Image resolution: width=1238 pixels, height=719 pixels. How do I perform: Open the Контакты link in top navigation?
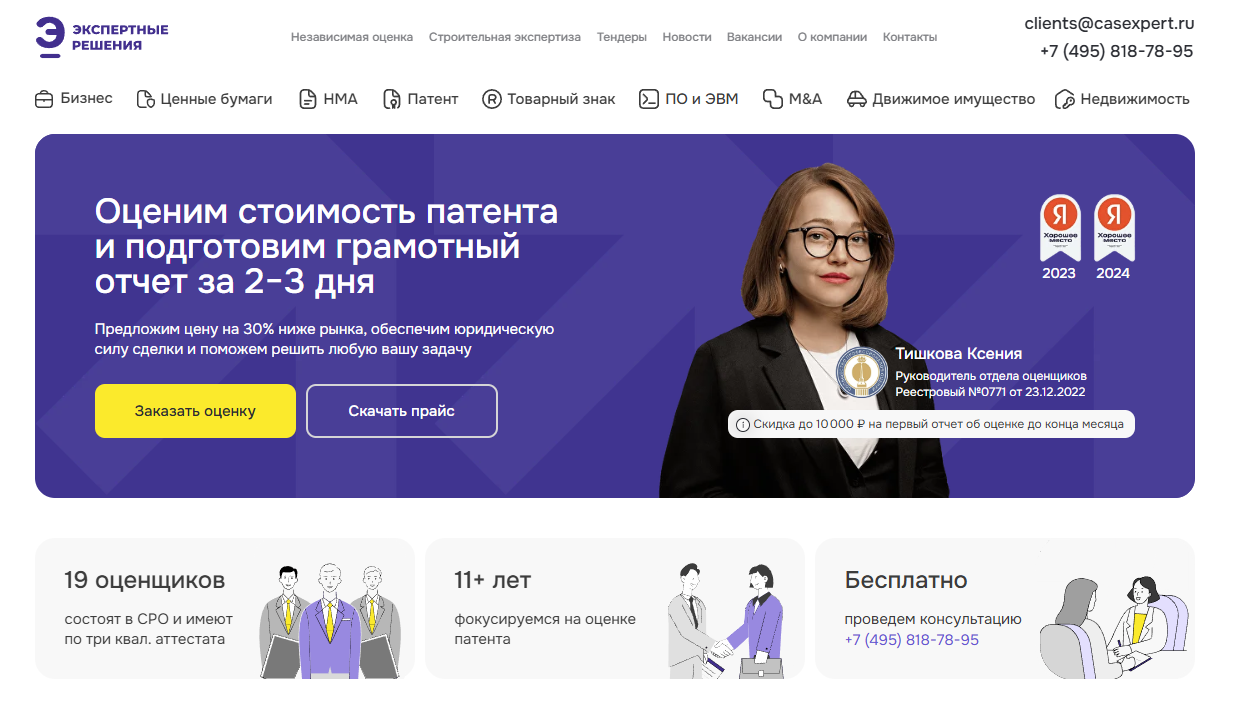coord(910,37)
